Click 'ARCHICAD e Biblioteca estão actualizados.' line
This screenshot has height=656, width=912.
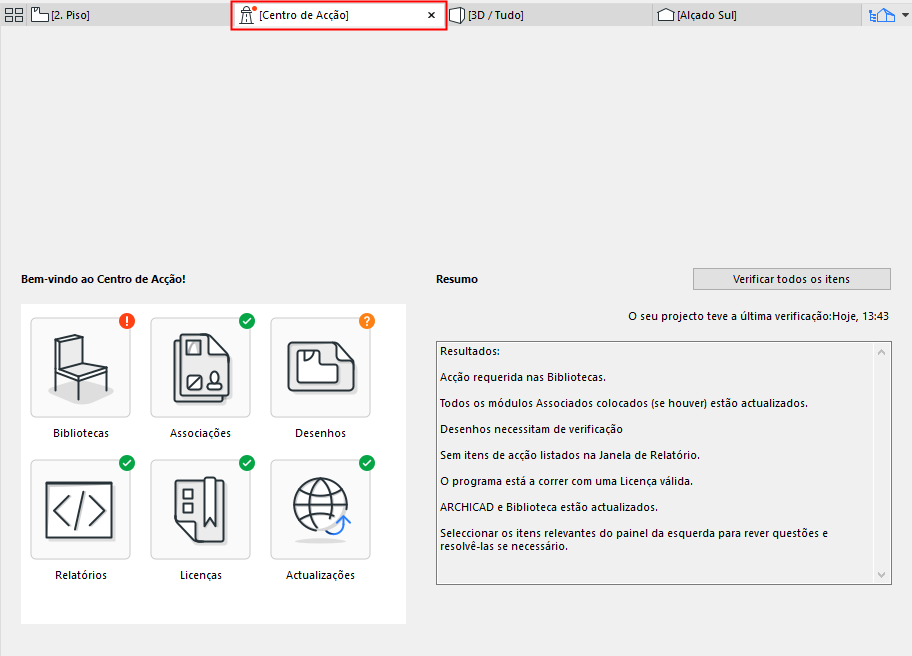point(548,507)
